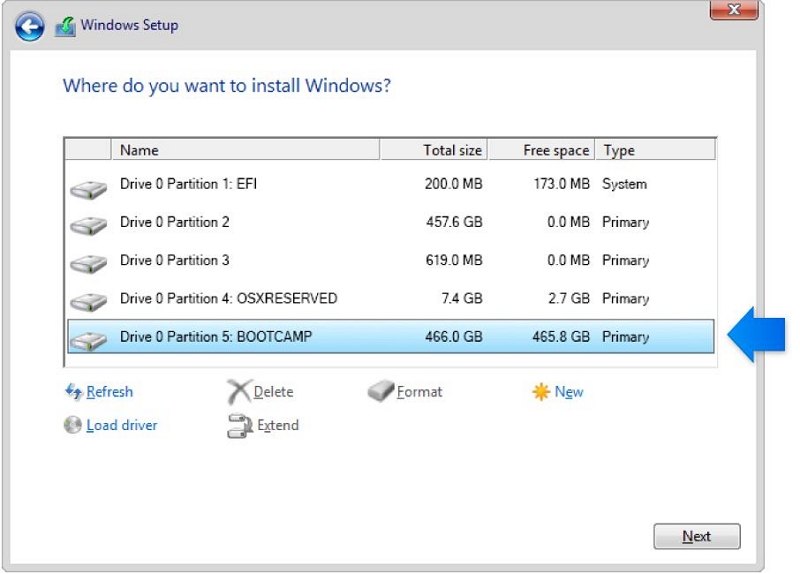Click the New starburst icon
This screenshot has width=800, height=574.
pyautogui.click(x=541, y=392)
